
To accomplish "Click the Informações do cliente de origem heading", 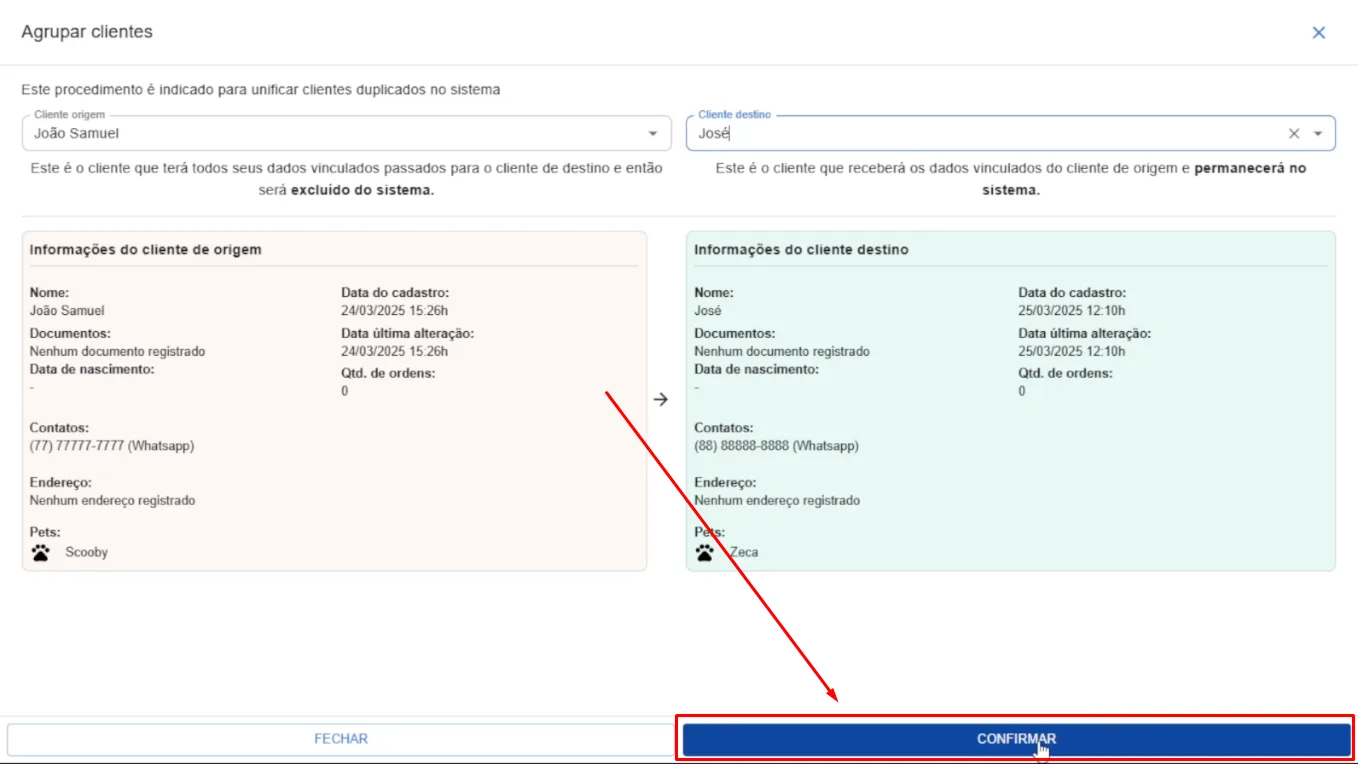I will [146, 250].
